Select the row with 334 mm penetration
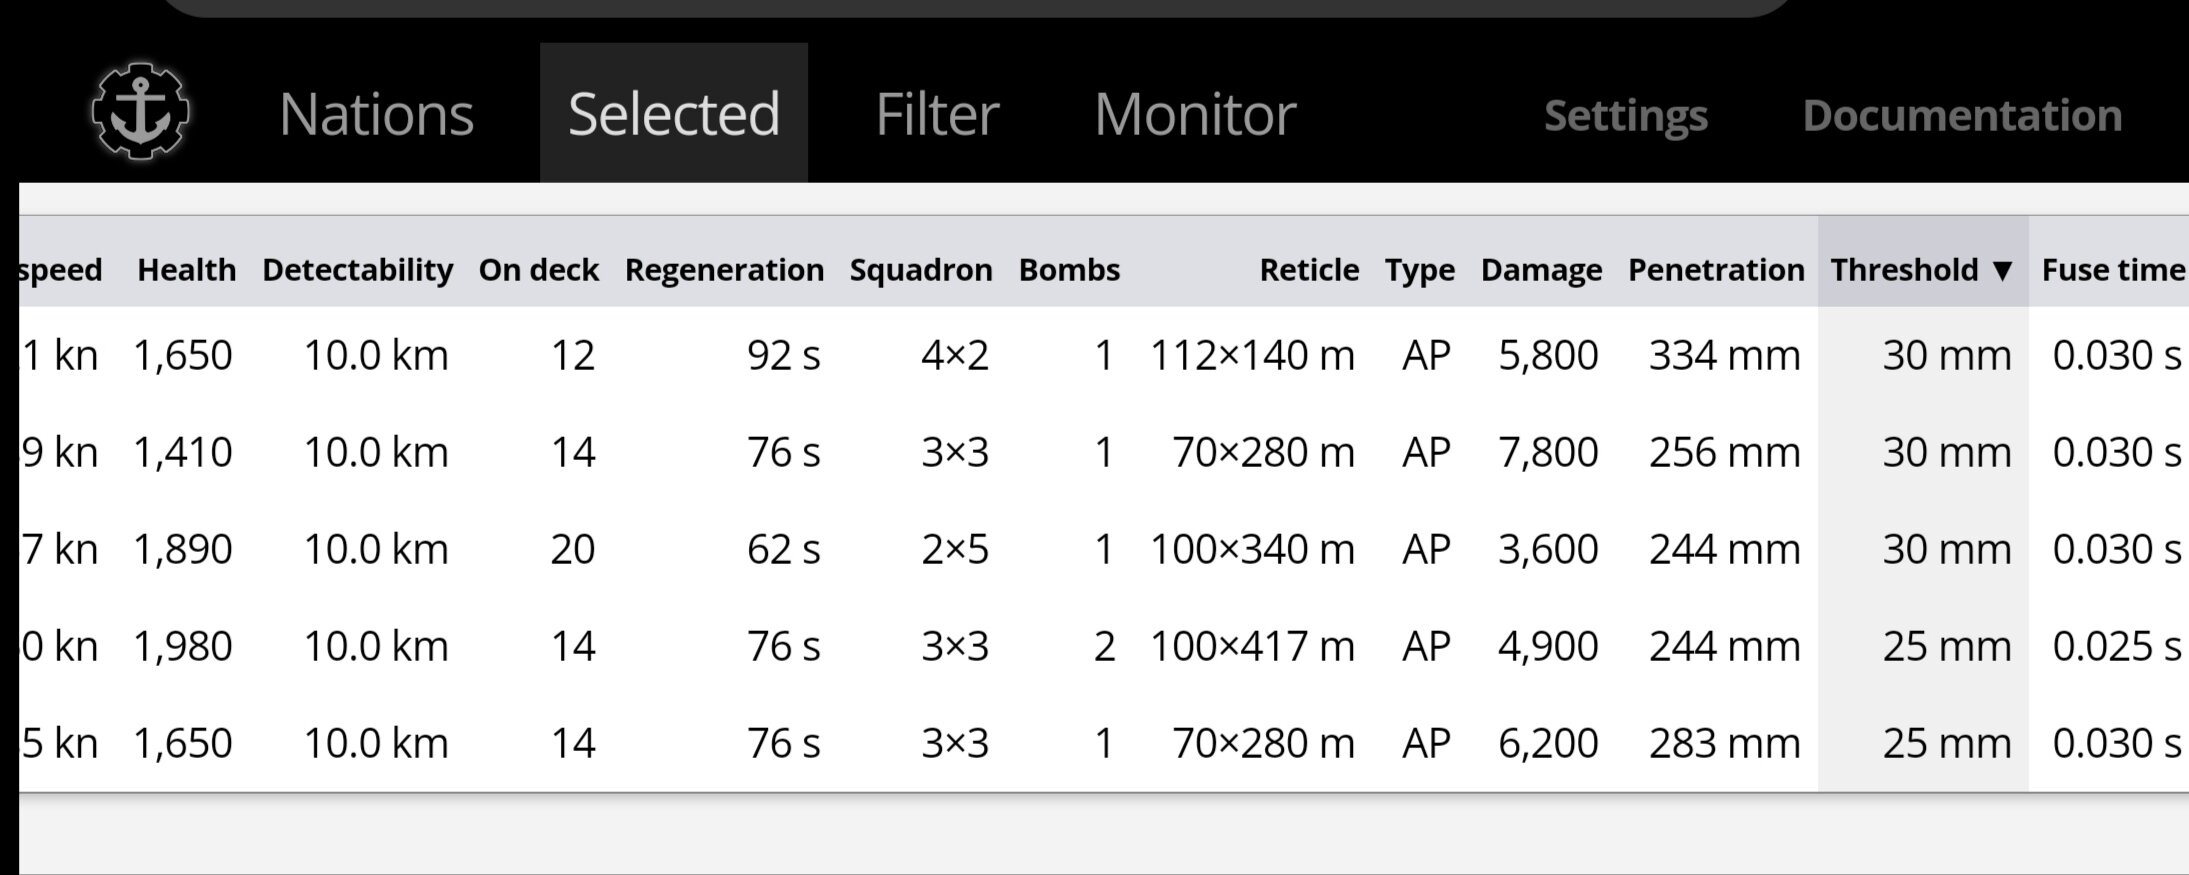 1724,356
